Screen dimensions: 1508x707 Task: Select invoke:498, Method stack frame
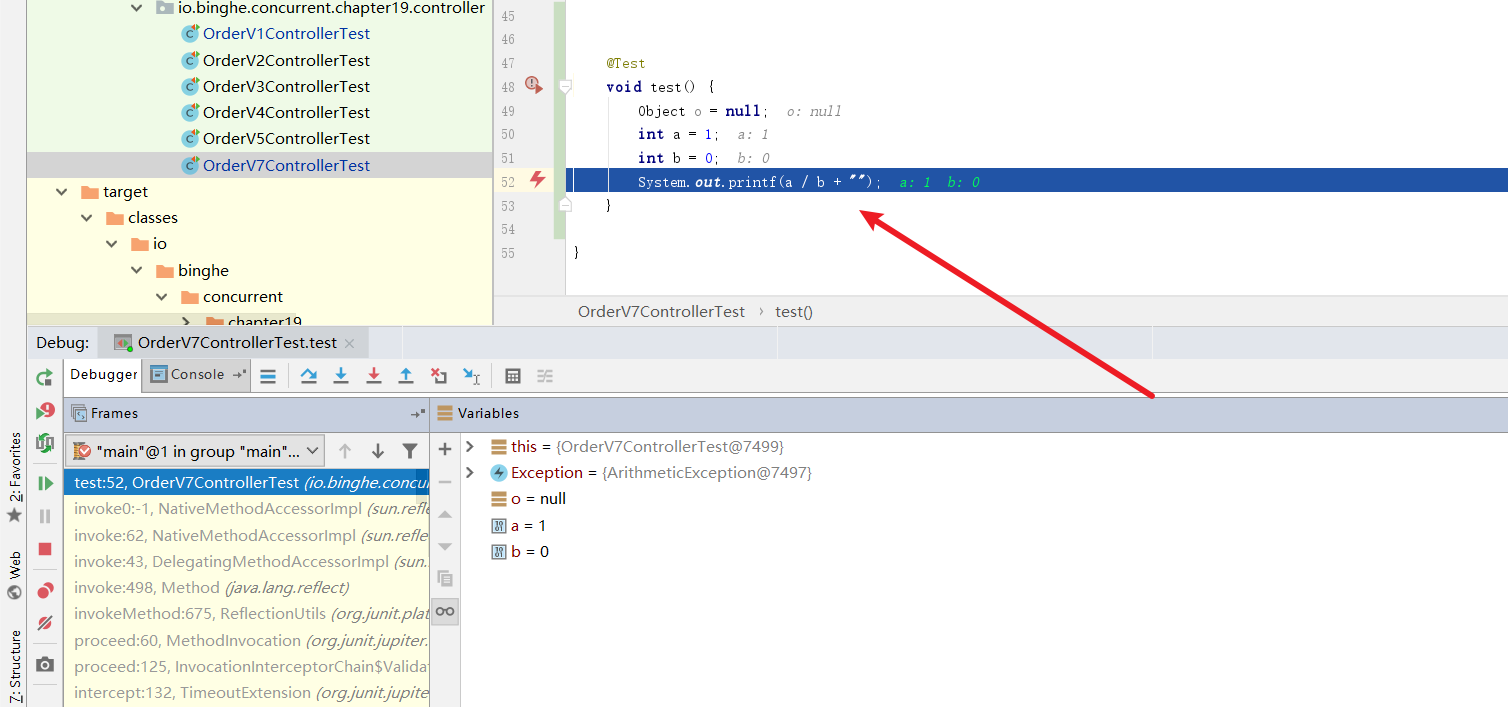point(211,588)
